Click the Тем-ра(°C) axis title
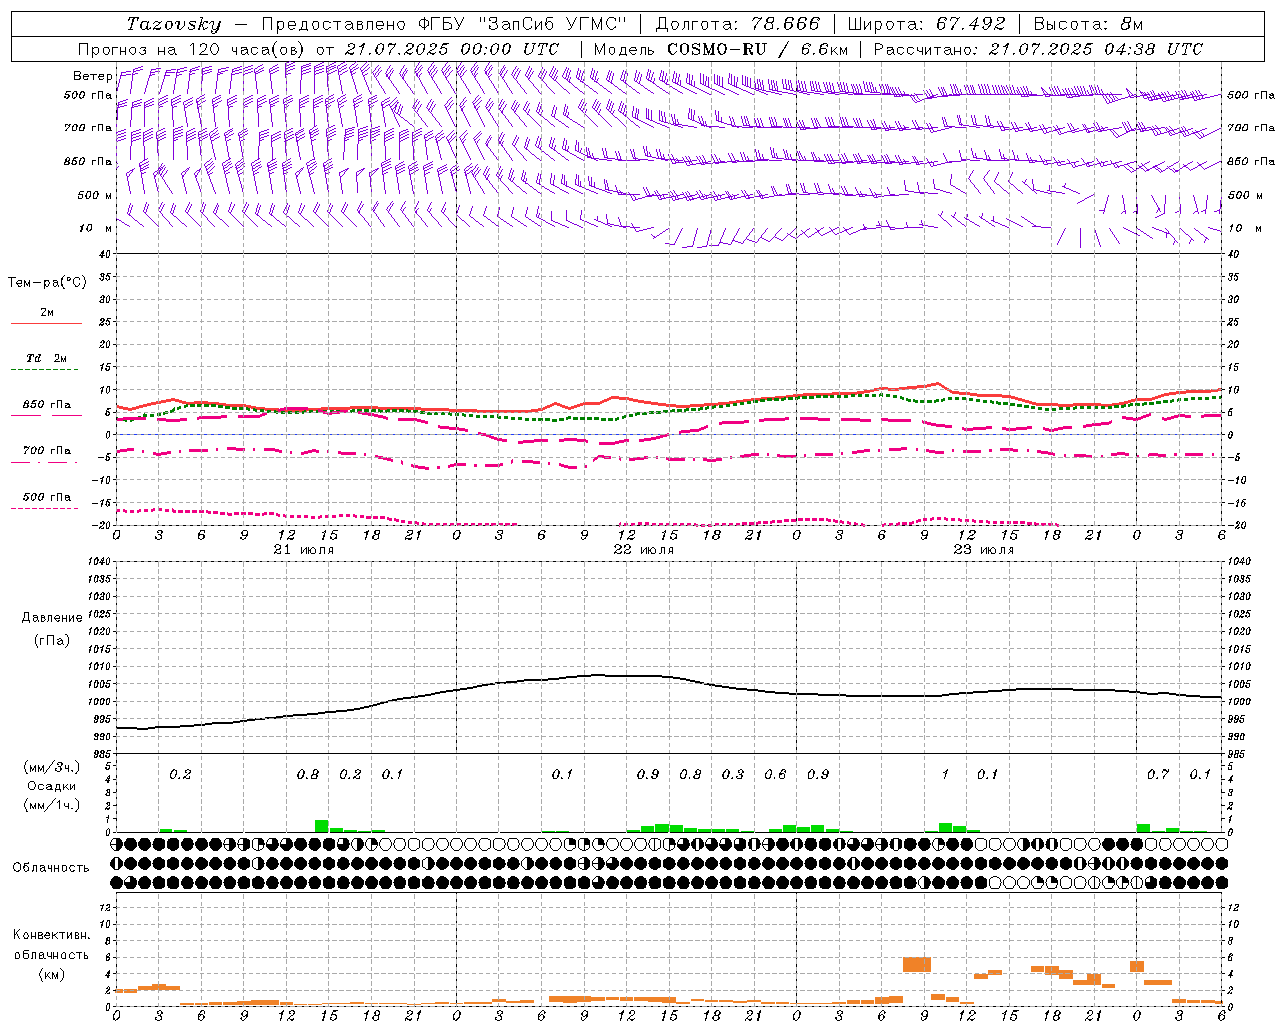This screenshot has height=1024, width=1280. tap(47, 283)
